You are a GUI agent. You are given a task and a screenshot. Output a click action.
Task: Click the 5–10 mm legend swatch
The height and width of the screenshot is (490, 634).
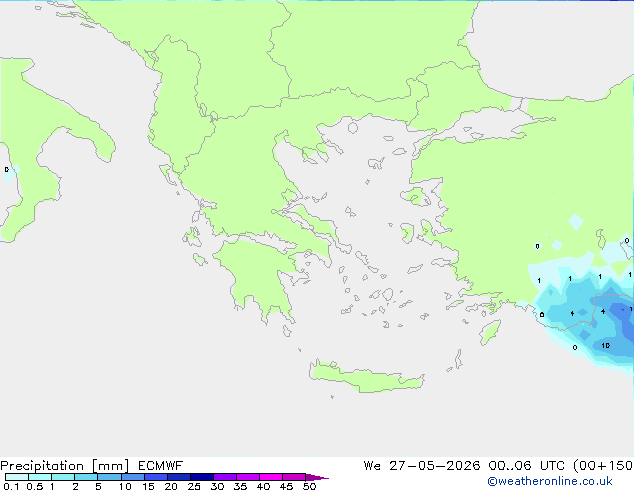point(109,477)
